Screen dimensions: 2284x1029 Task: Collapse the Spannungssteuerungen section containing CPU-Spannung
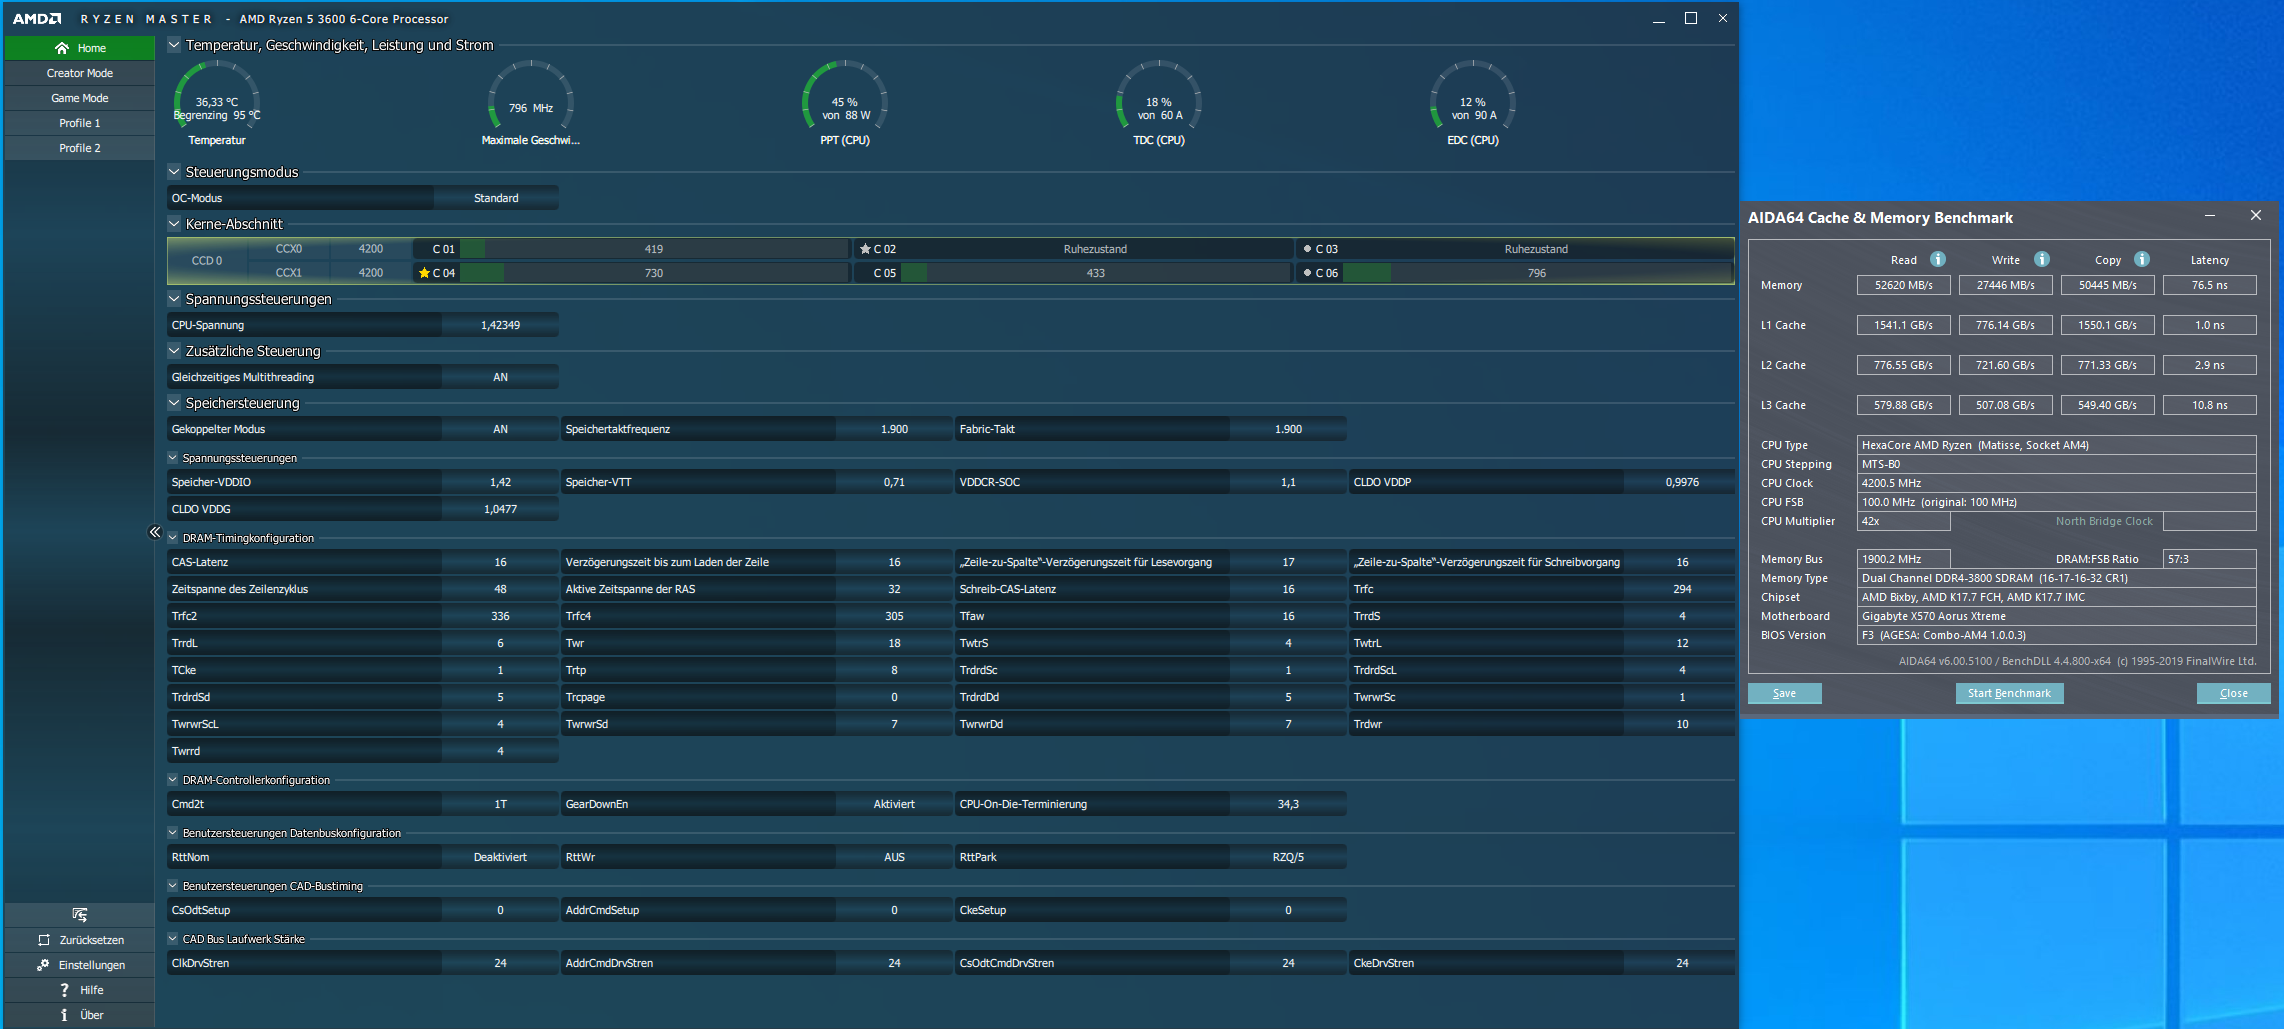174,299
